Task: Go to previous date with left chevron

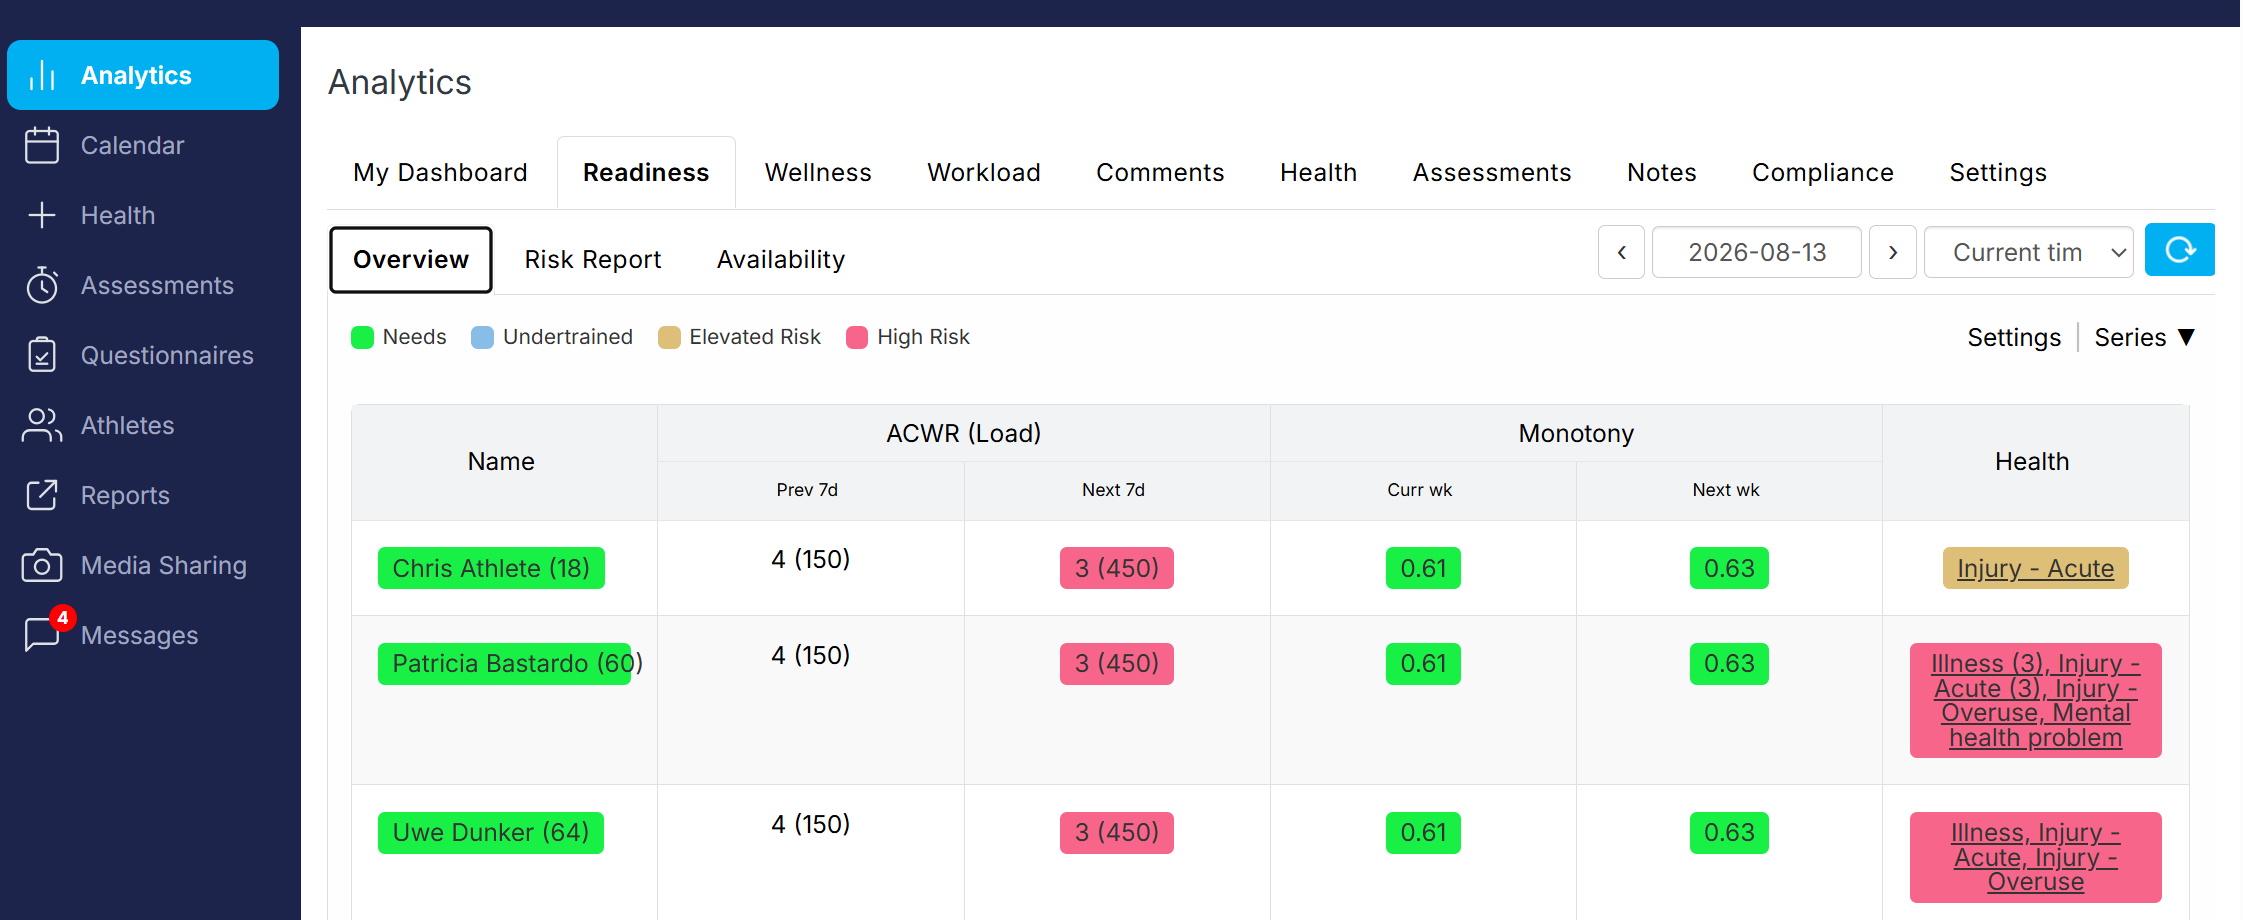Action: (1622, 252)
